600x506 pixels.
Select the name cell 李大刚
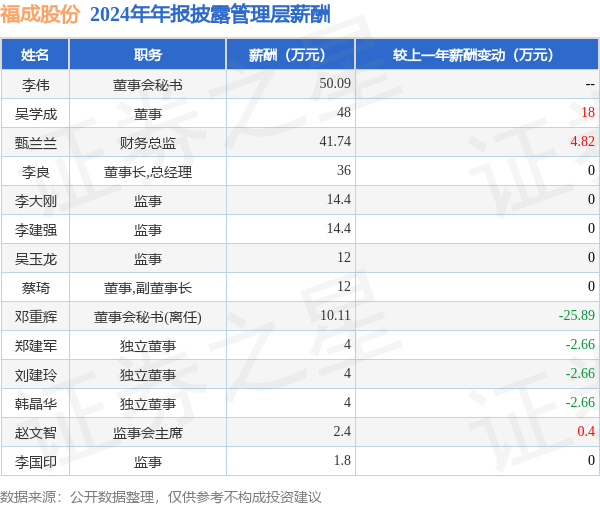pyautogui.click(x=36, y=201)
